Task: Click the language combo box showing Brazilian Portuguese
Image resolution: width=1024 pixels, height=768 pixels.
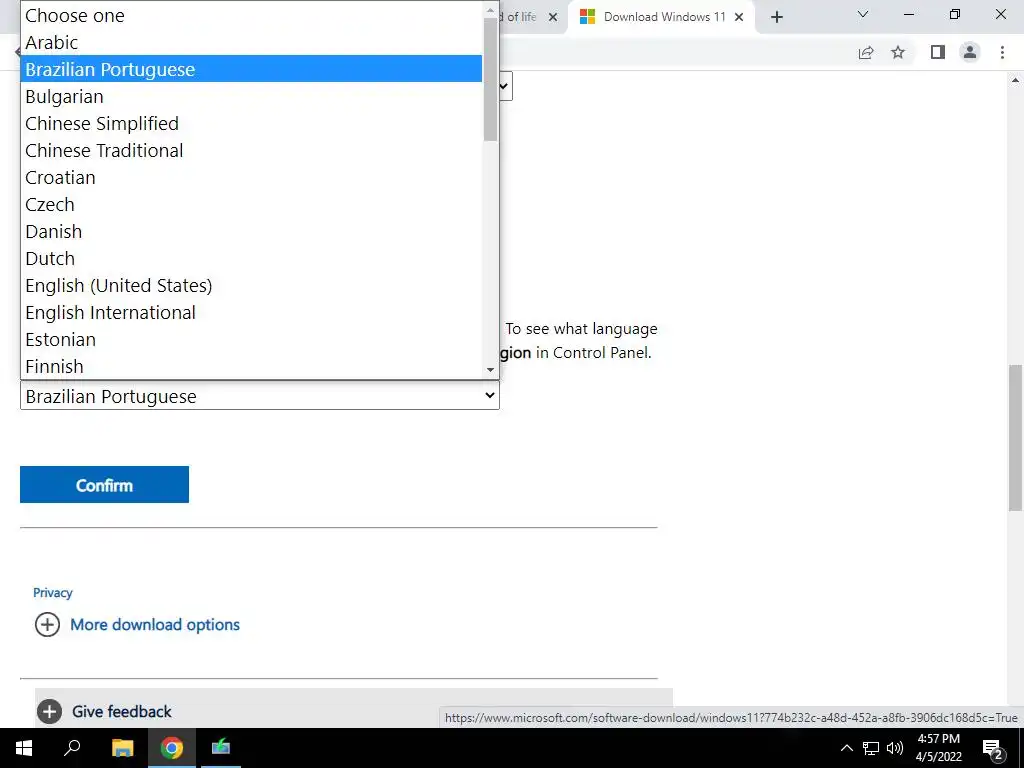Action: (260, 396)
